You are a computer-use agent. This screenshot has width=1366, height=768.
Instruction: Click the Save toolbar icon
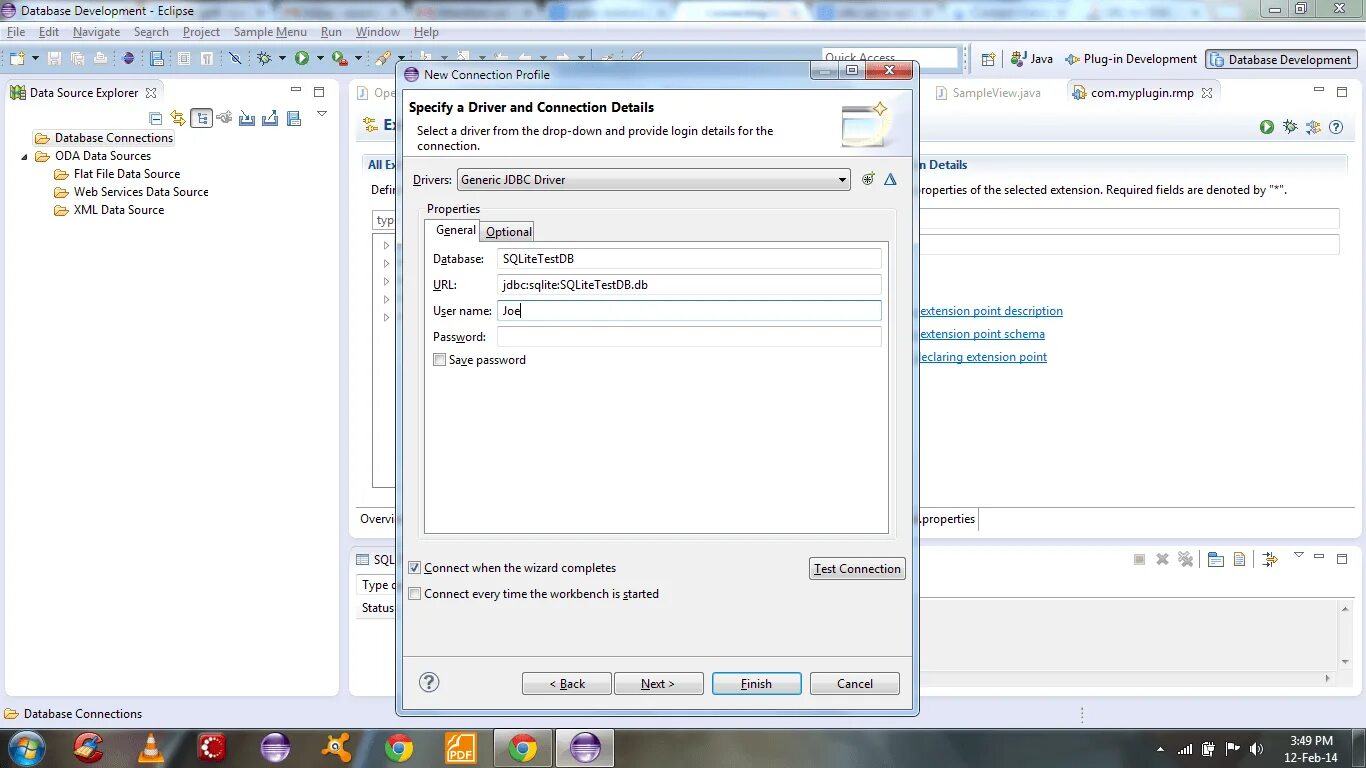coord(55,59)
